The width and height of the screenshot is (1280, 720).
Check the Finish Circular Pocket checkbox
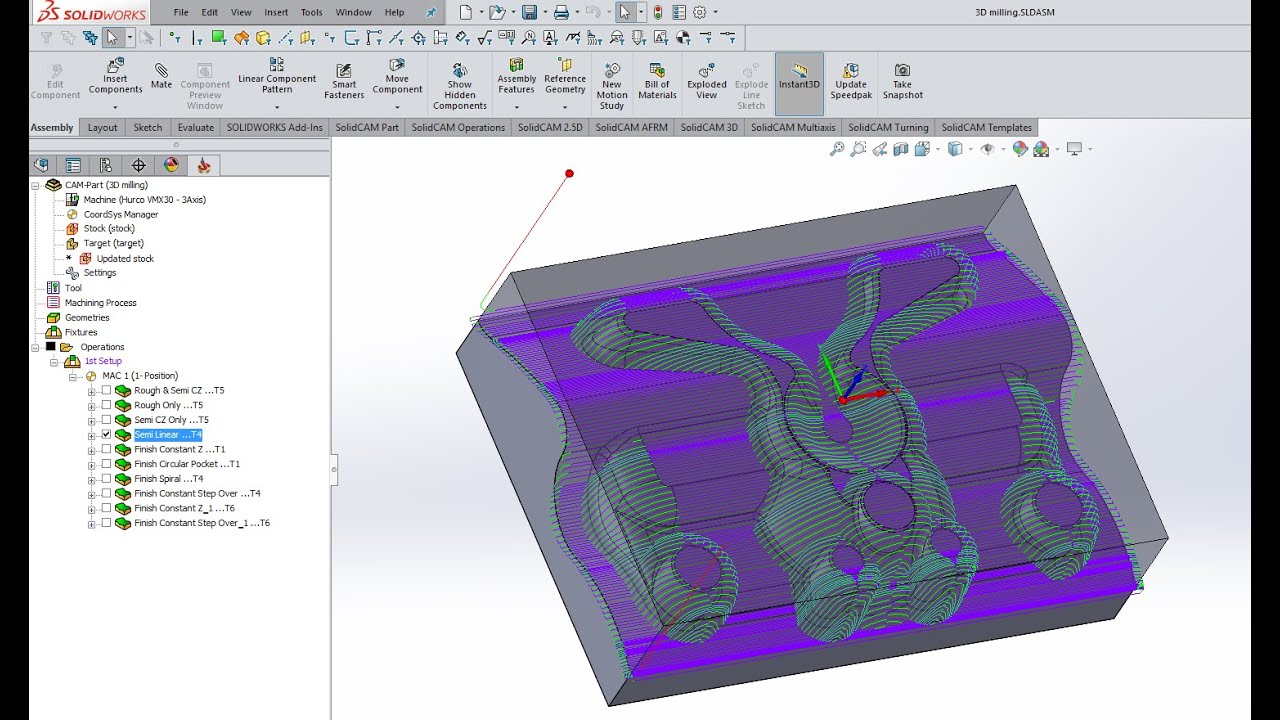(x=106, y=464)
